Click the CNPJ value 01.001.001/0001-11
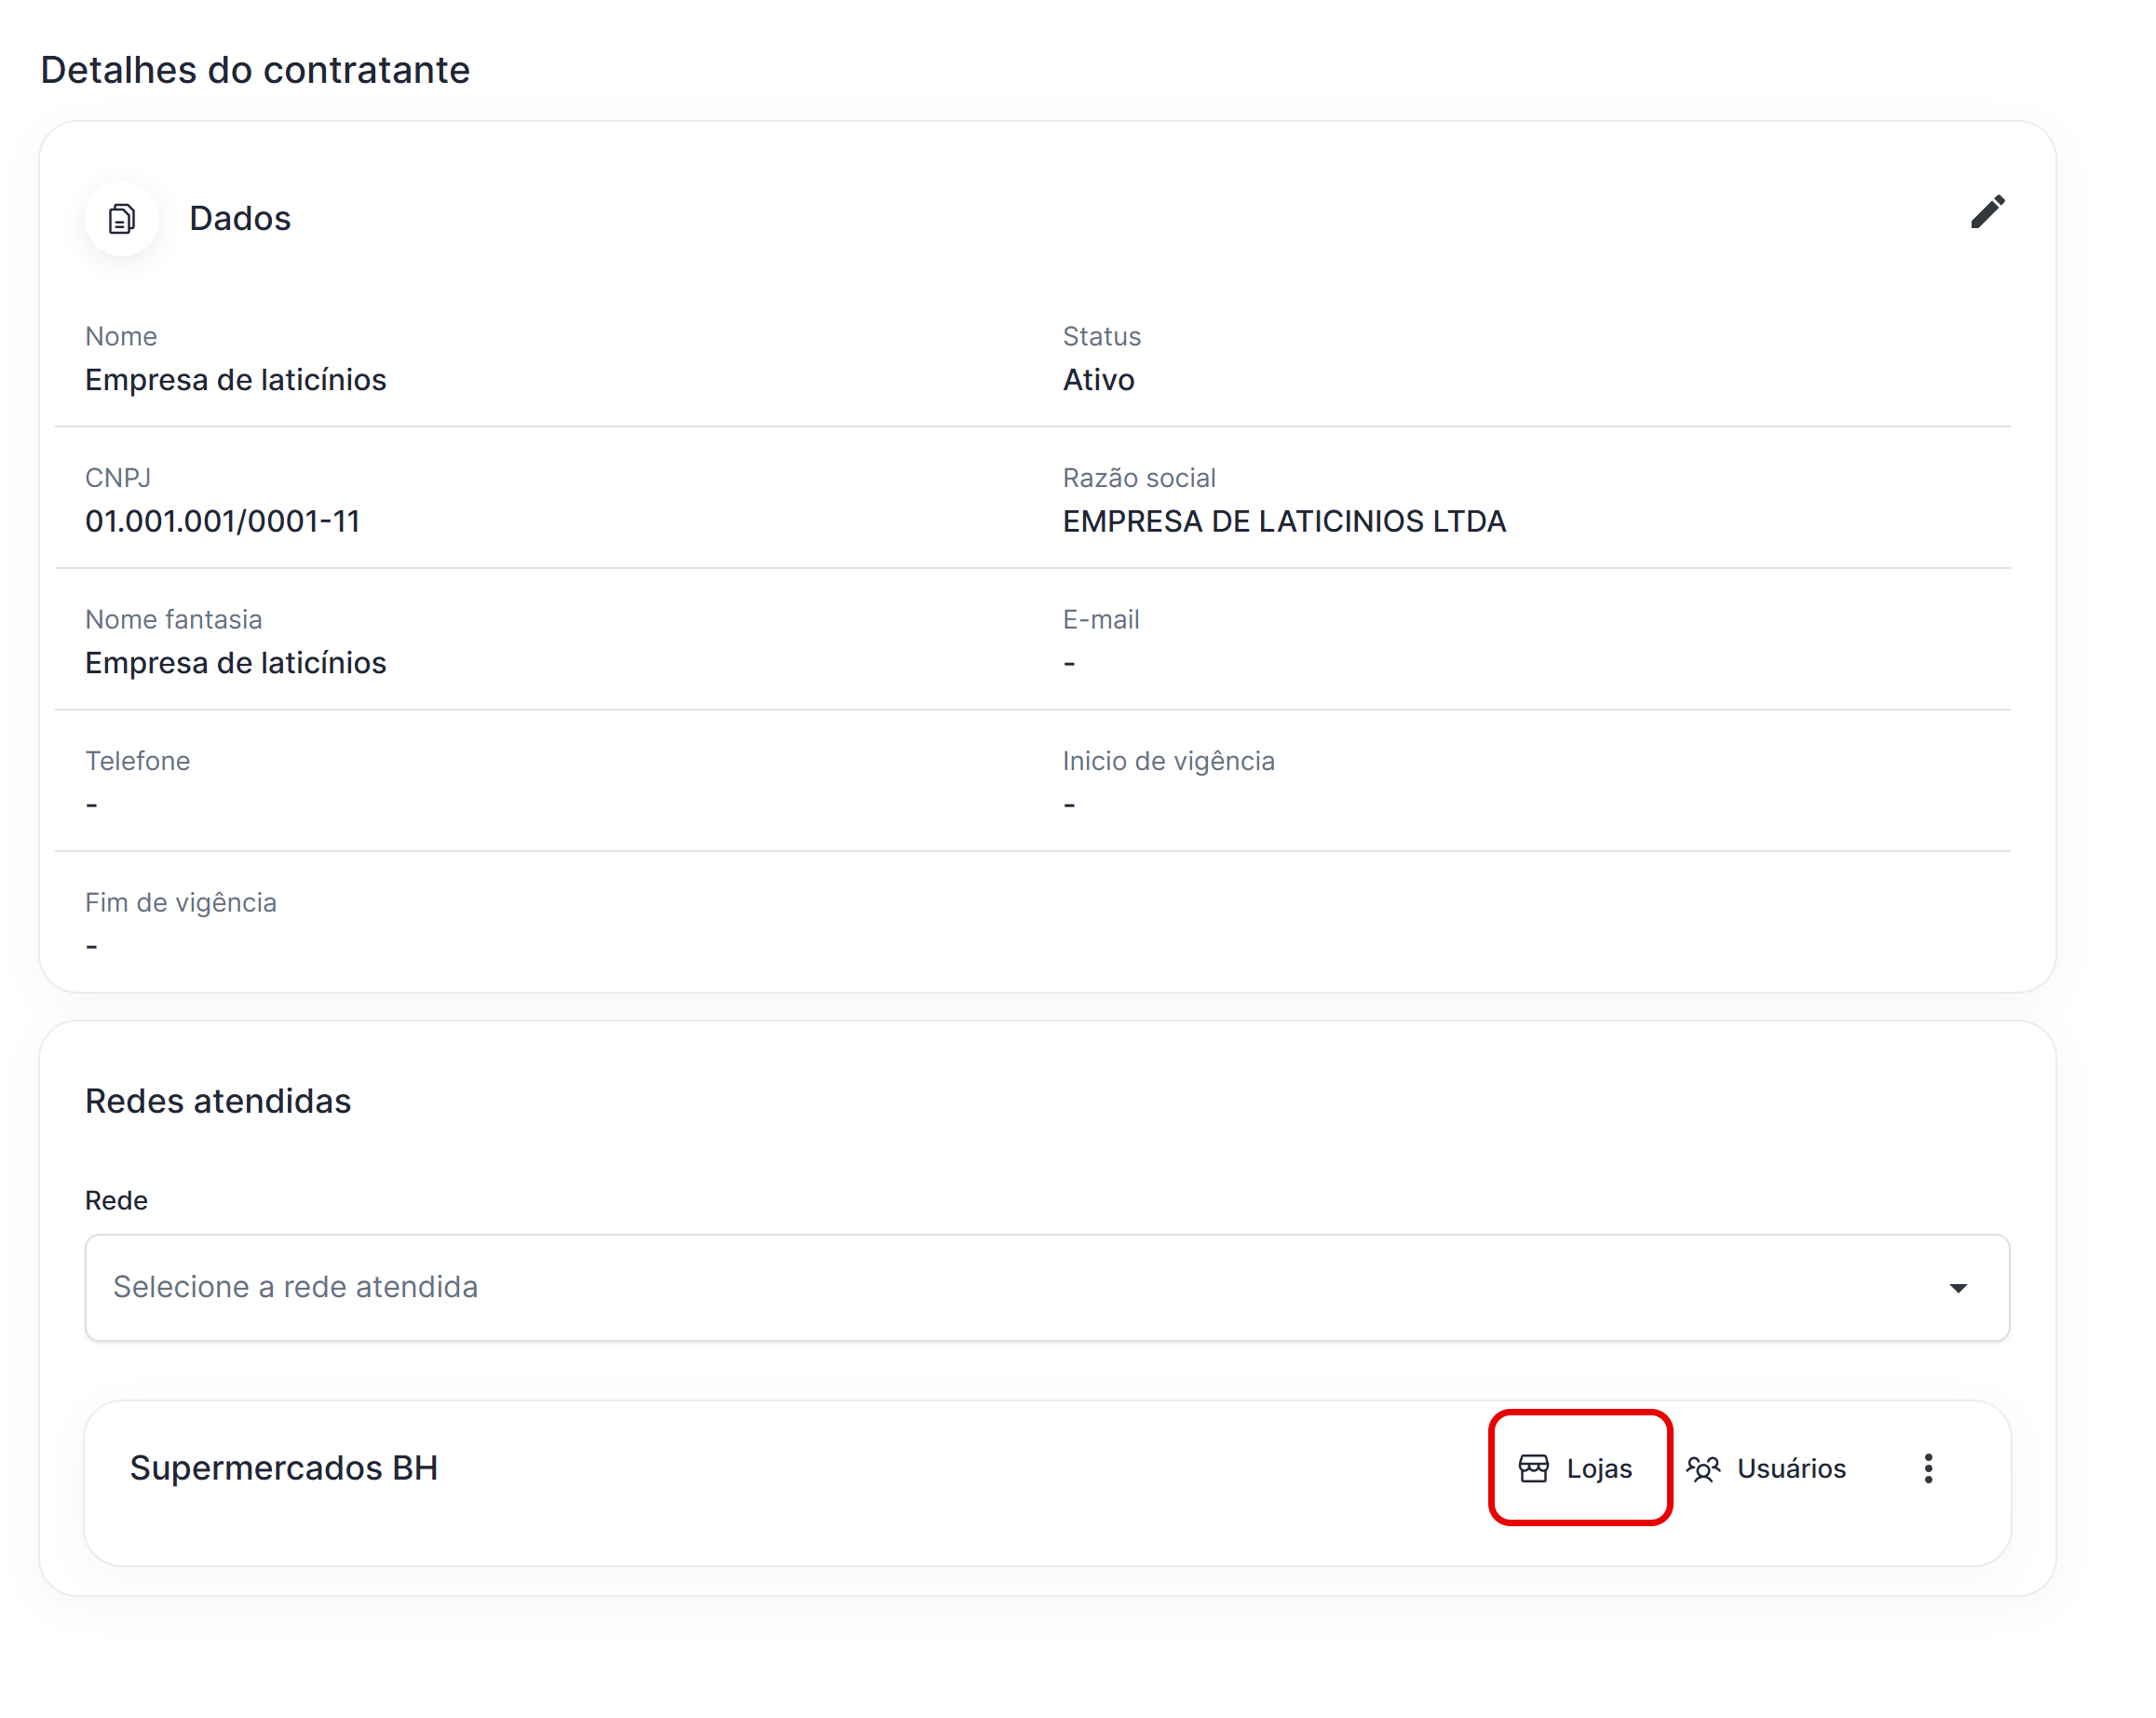Viewport: 2156px width, 1718px height. pyautogui.click(x=222, y=521)
